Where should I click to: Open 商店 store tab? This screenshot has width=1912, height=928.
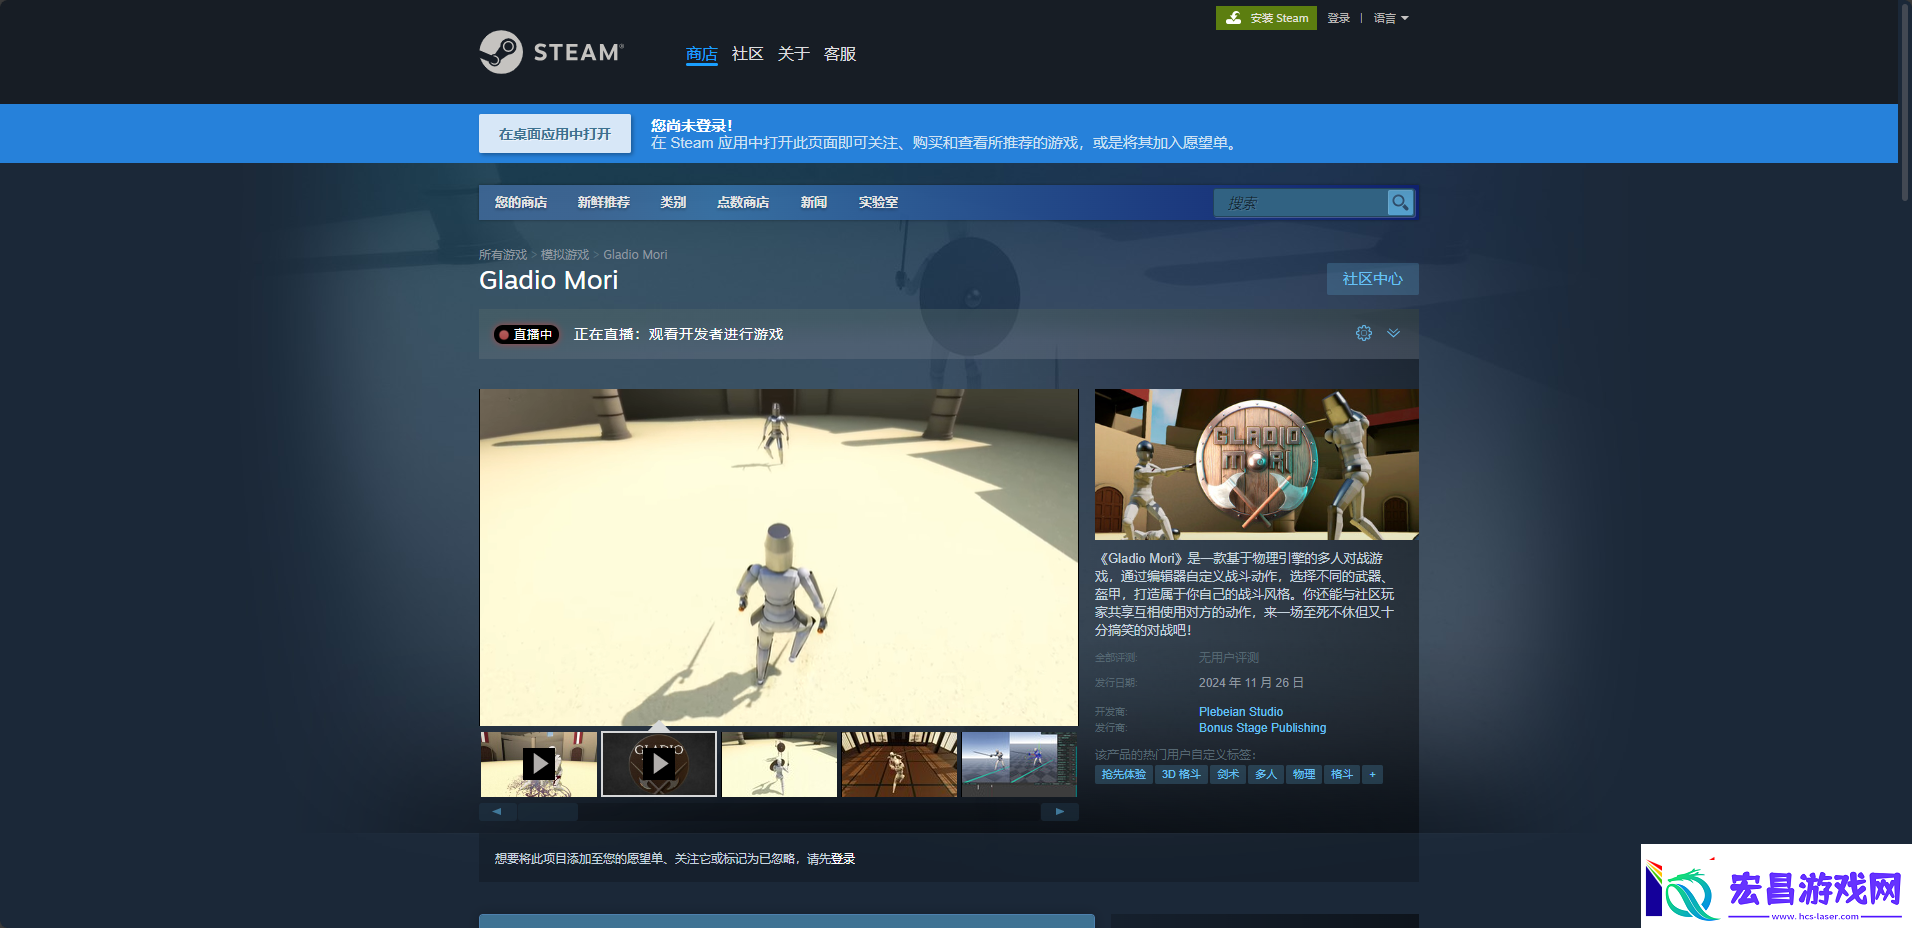[x=702, y=54]
